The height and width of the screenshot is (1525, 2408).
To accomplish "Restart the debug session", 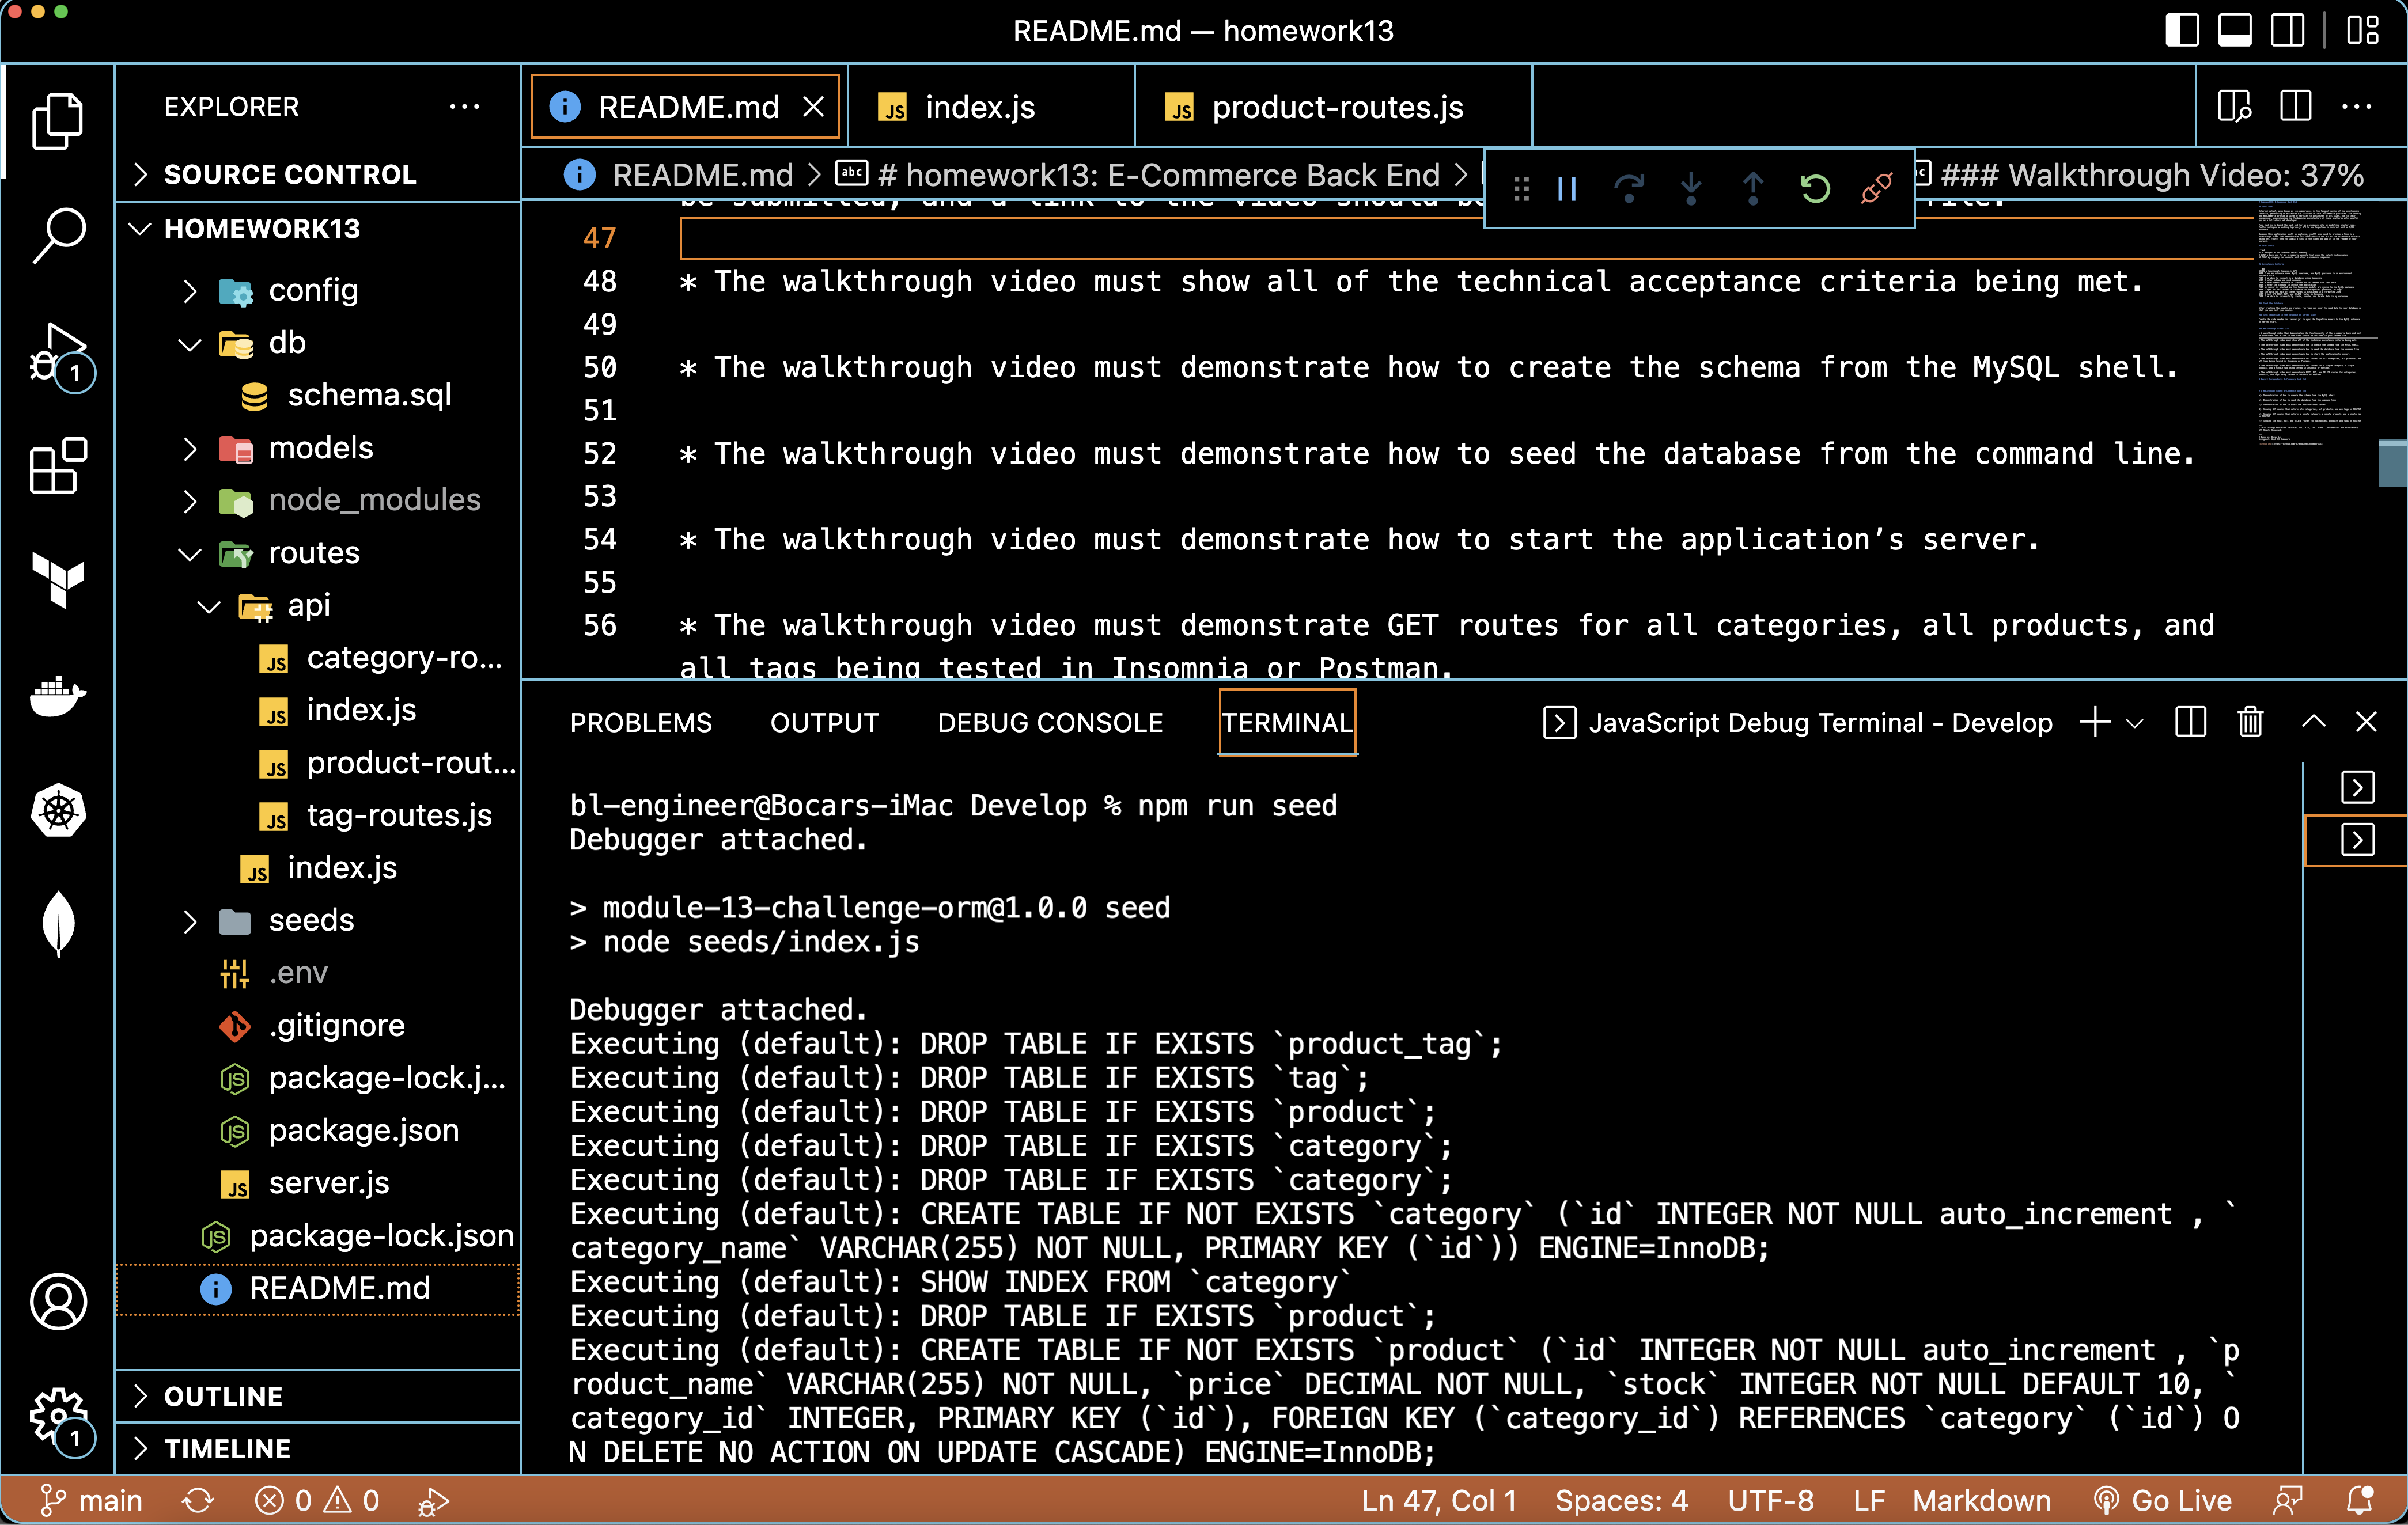I will pyautogui.click(x=1814, y=188).
